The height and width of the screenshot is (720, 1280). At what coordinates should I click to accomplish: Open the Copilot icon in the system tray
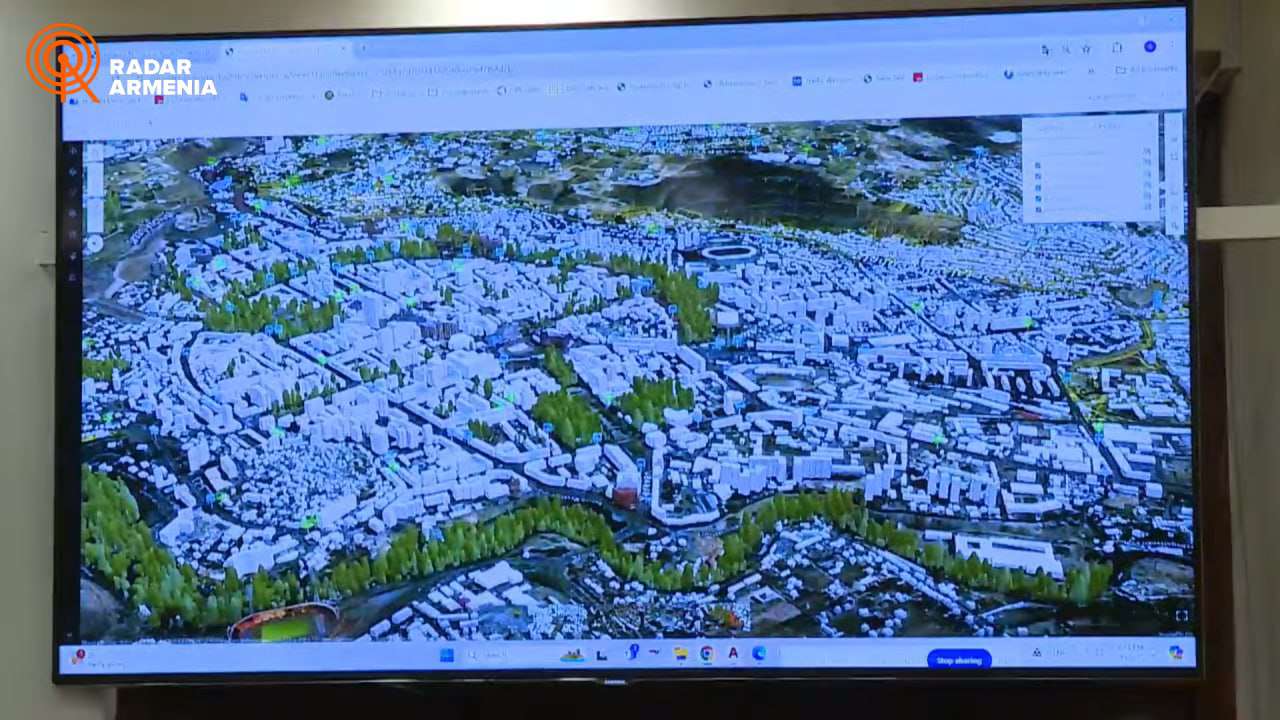(x=1175, y=652)
